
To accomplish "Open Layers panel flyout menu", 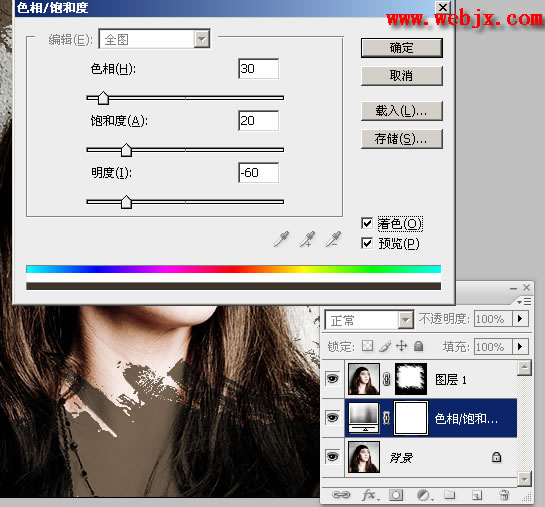I will click(524, 301).
